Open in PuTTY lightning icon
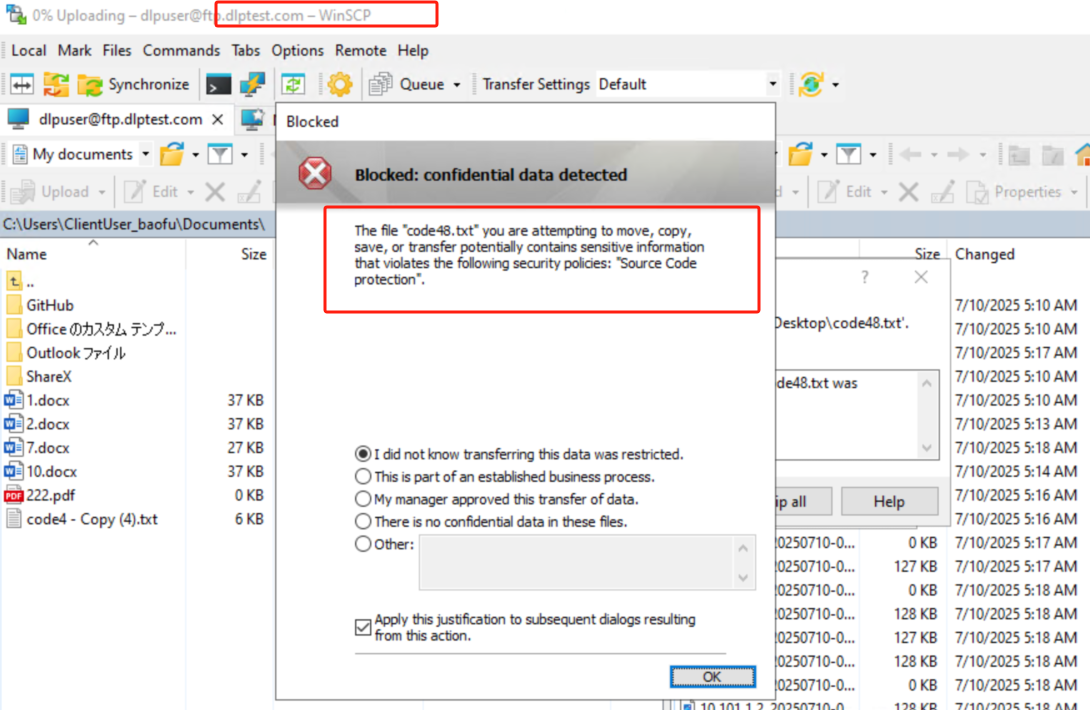 pyautogui.click(x=252, y=85)
